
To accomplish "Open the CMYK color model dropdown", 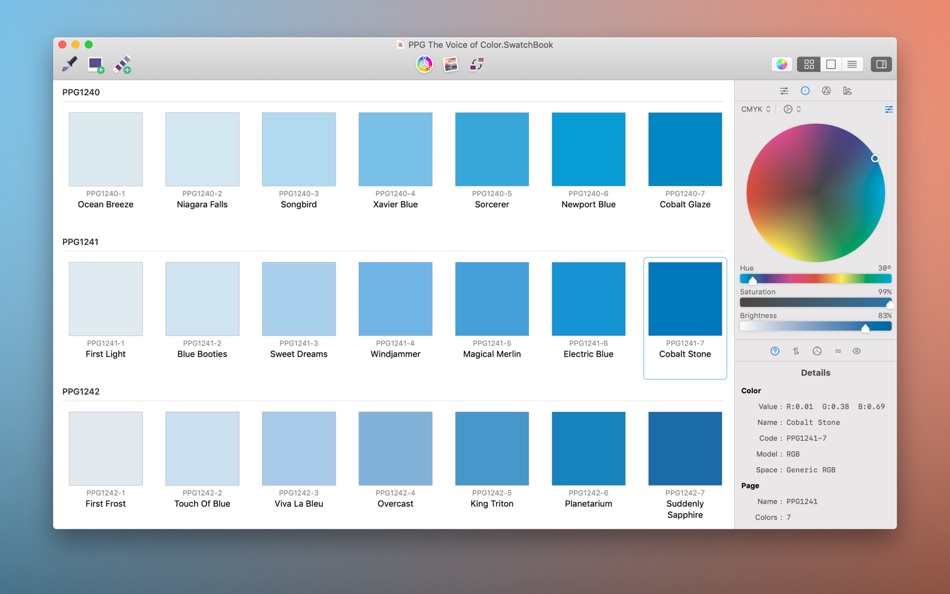I will click(x=756, y=109).
